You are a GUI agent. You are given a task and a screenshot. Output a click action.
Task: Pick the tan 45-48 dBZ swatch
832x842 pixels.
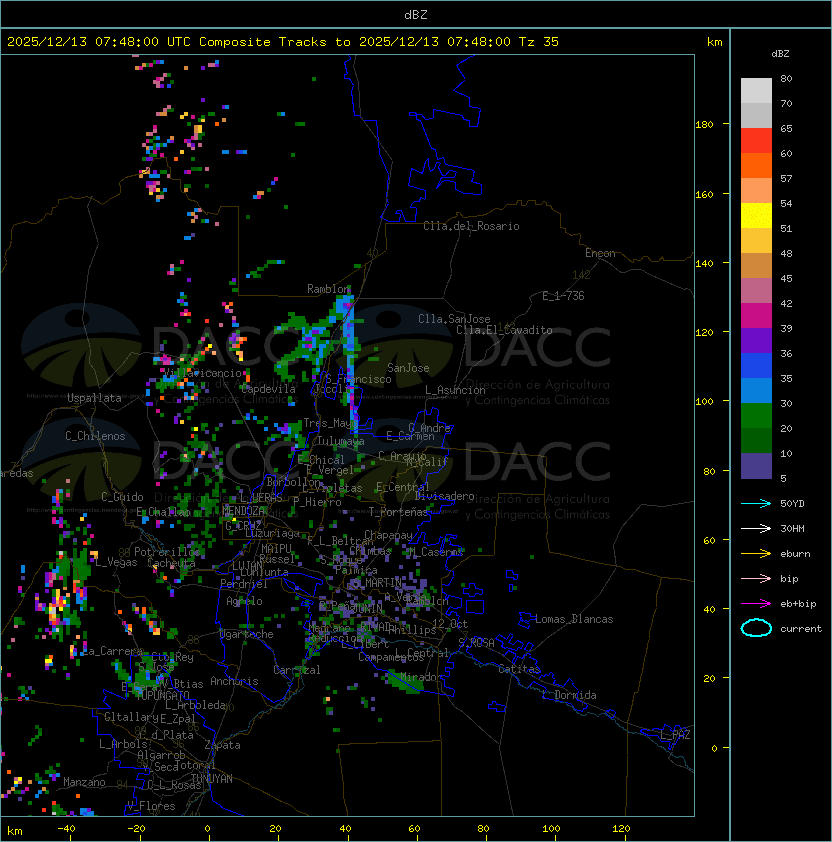tap(756, 265)
